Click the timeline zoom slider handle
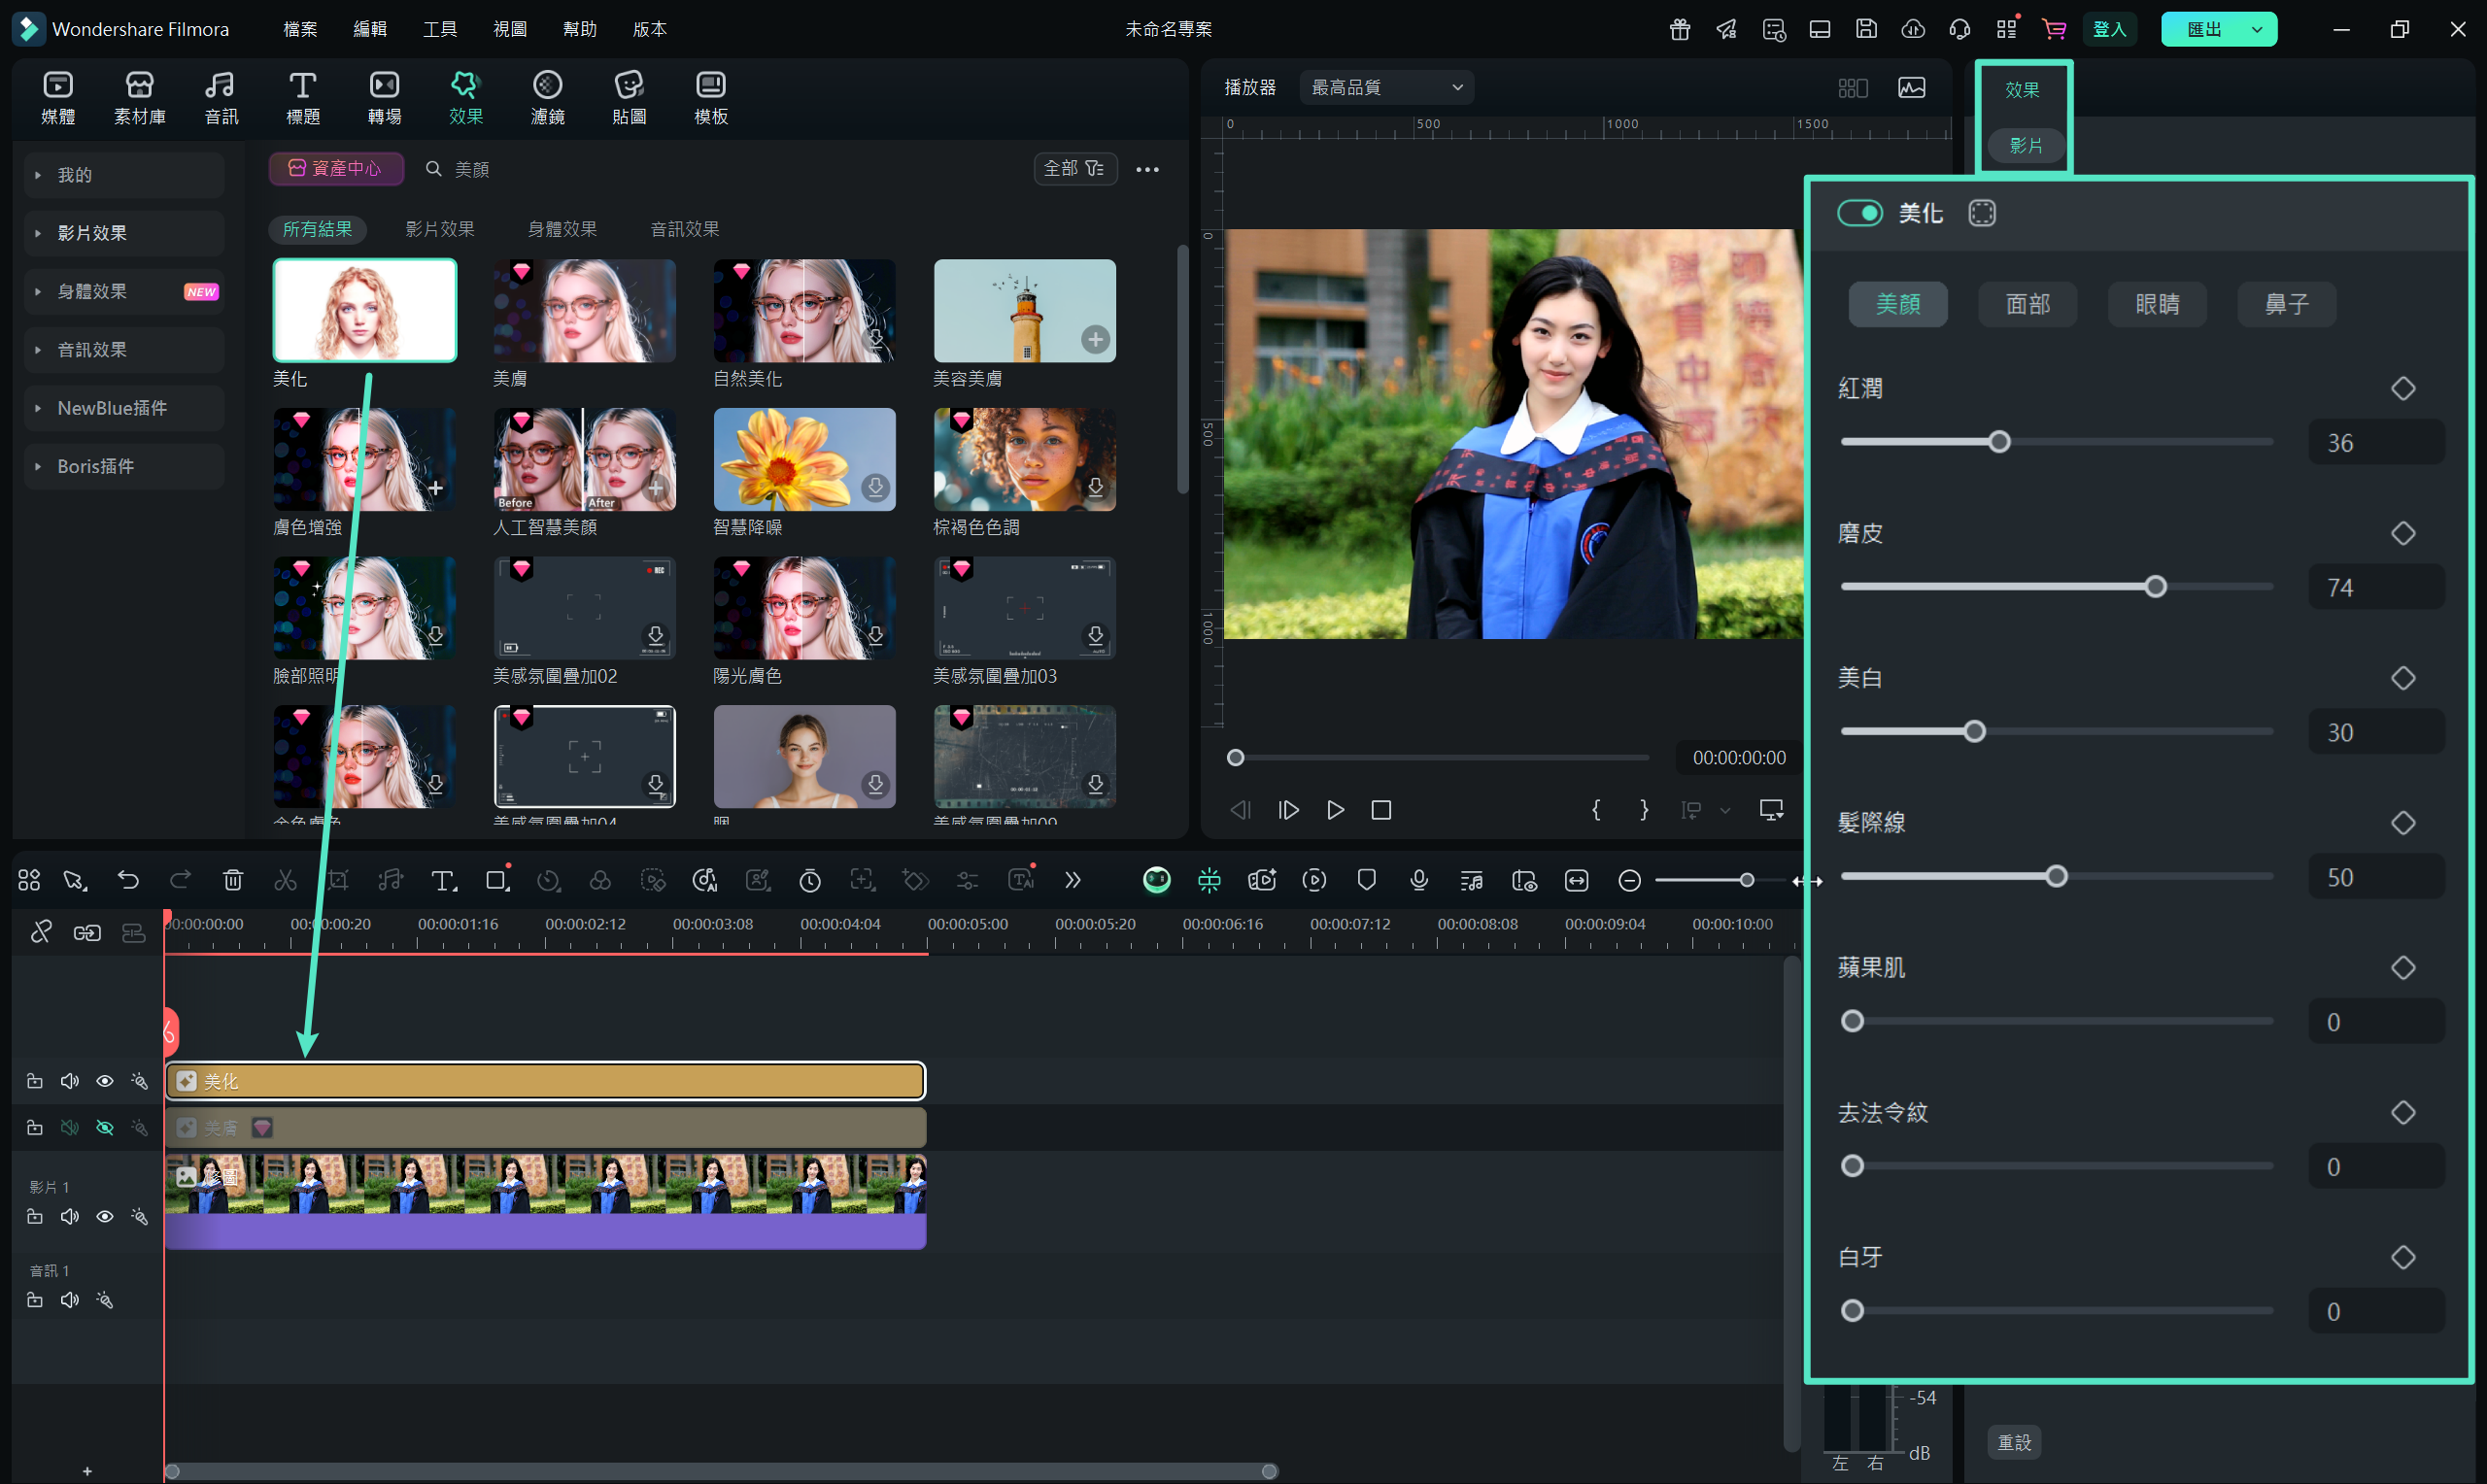 click(x=1746, y=880)
